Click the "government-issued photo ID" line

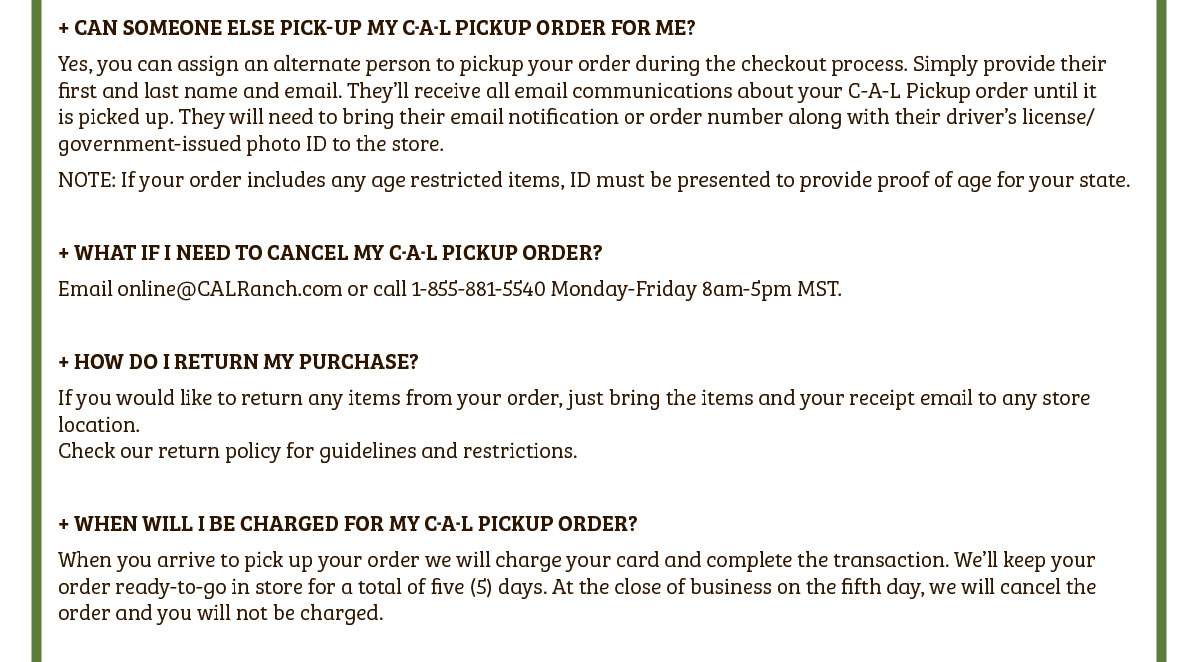tap(250, 143)
